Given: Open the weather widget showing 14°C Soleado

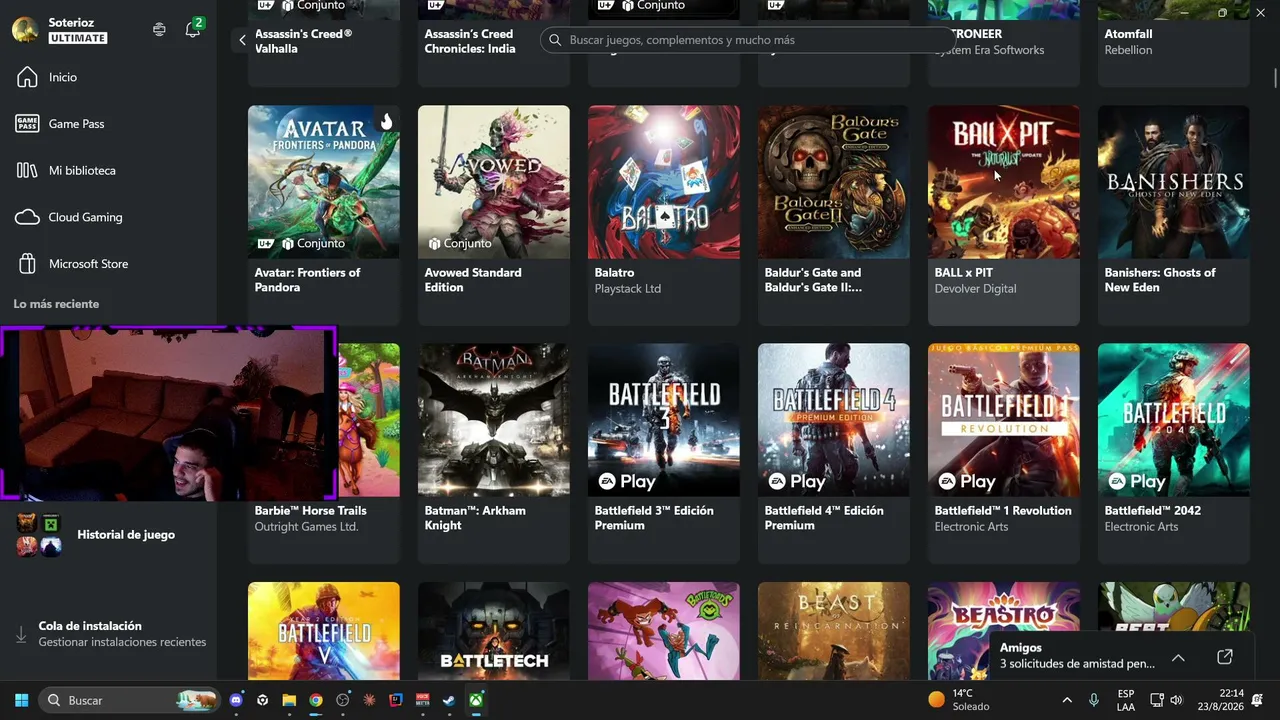Looking at the screenshot, I should (958, 700).
